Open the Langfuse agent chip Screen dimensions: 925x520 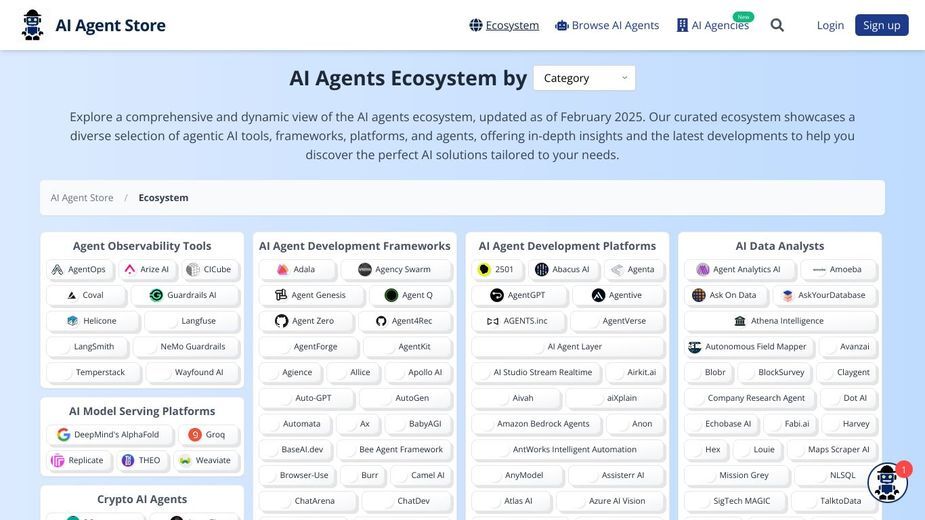(192, 321)
